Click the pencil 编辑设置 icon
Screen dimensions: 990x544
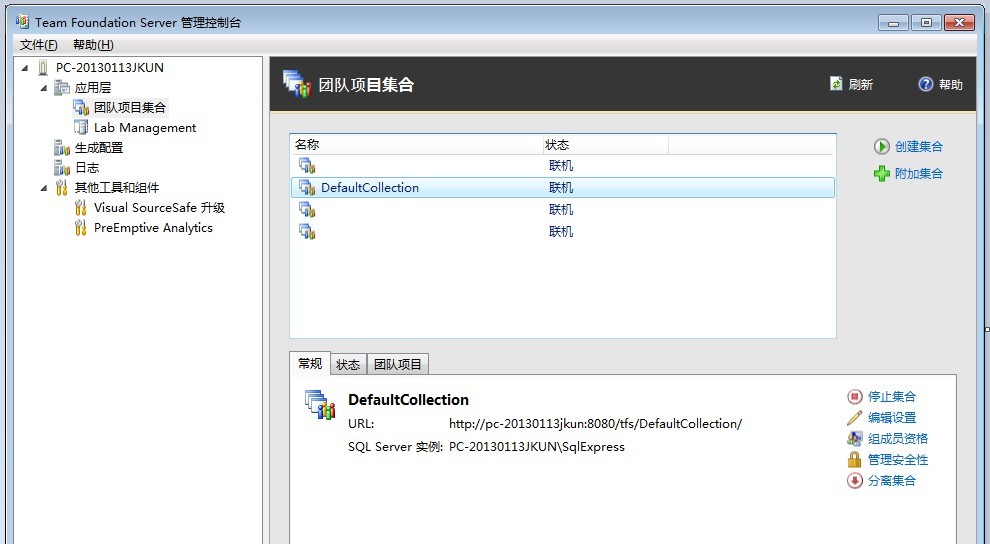click(x=854, y=417)
